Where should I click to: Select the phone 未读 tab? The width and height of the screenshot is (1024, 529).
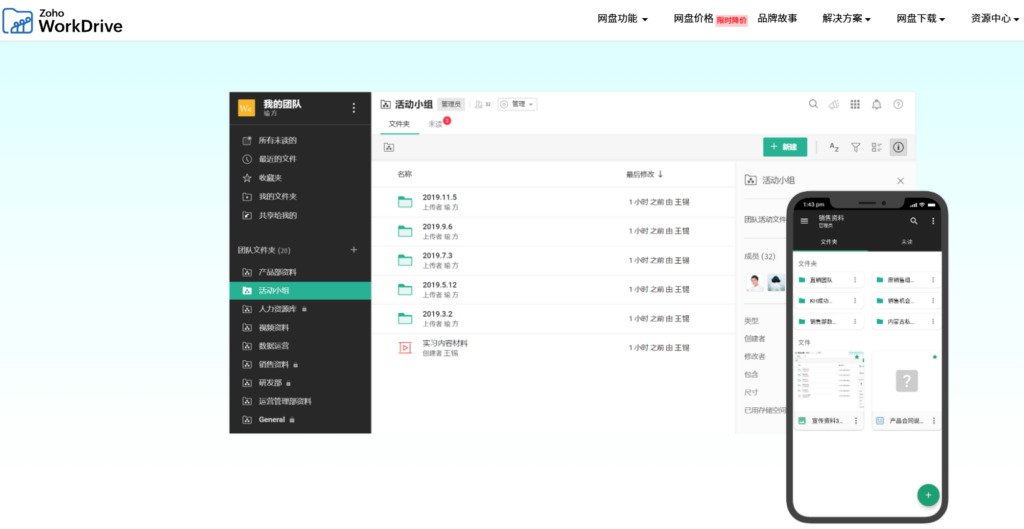coord(906,242)
